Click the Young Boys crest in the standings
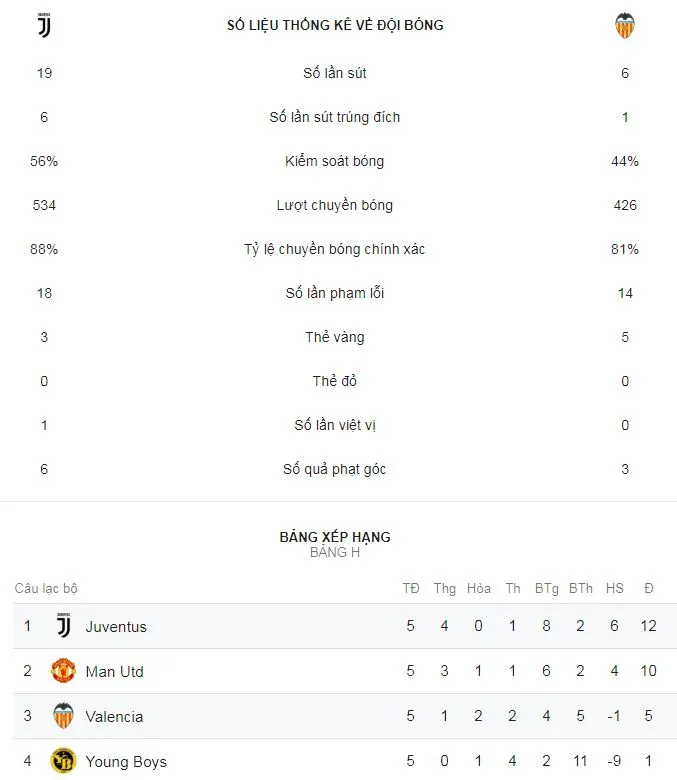Screen dimensions: 677x780 click(63, 761)
